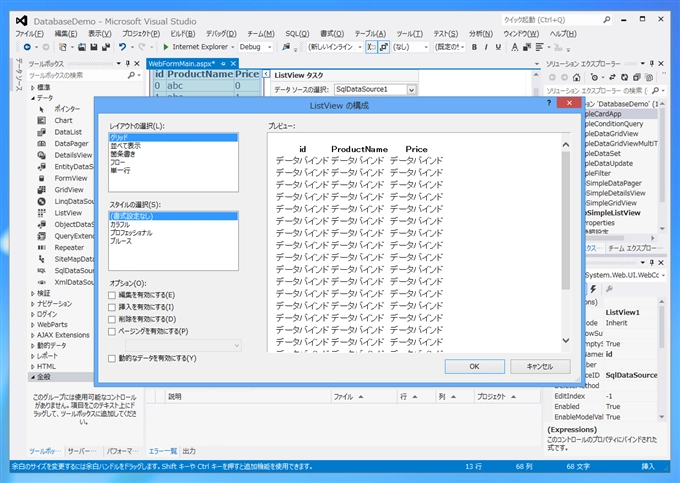Click the Save All icon in toolbar
680x483 pixels.
point(105,47)
